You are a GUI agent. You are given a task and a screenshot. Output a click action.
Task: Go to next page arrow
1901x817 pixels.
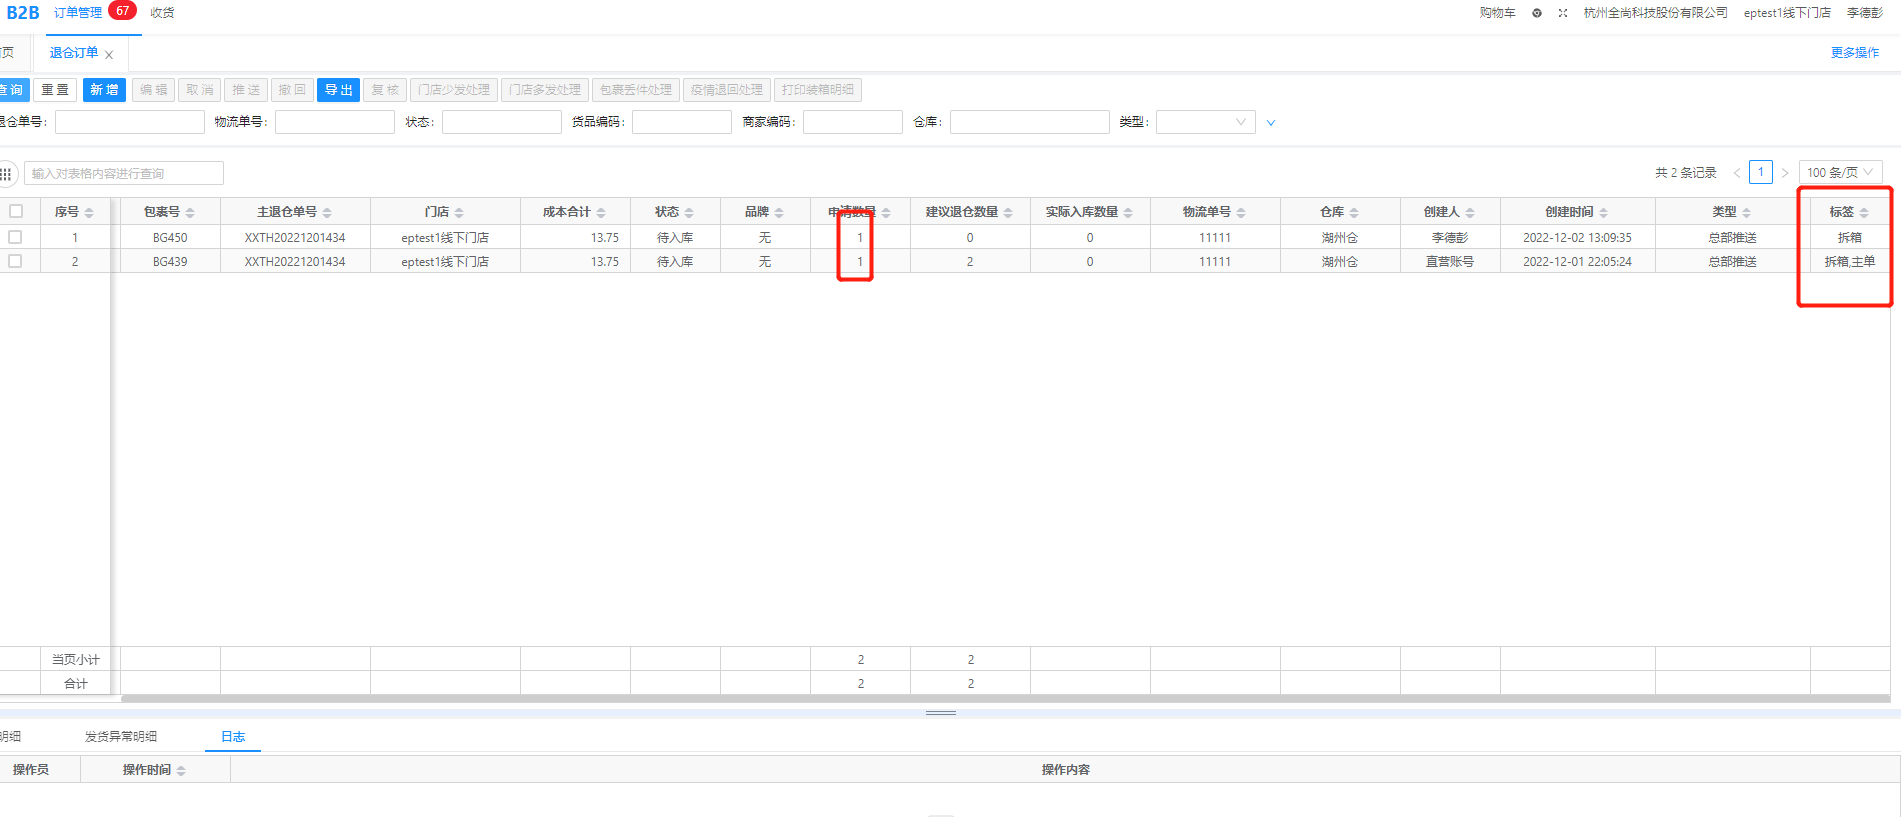(1785, 173)
